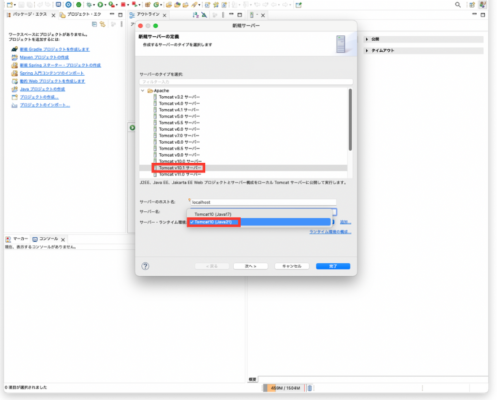Switch to the プロジェクト・エクスプローラー tab
Screen dimensions: 497x400
[x=81, y=14]
